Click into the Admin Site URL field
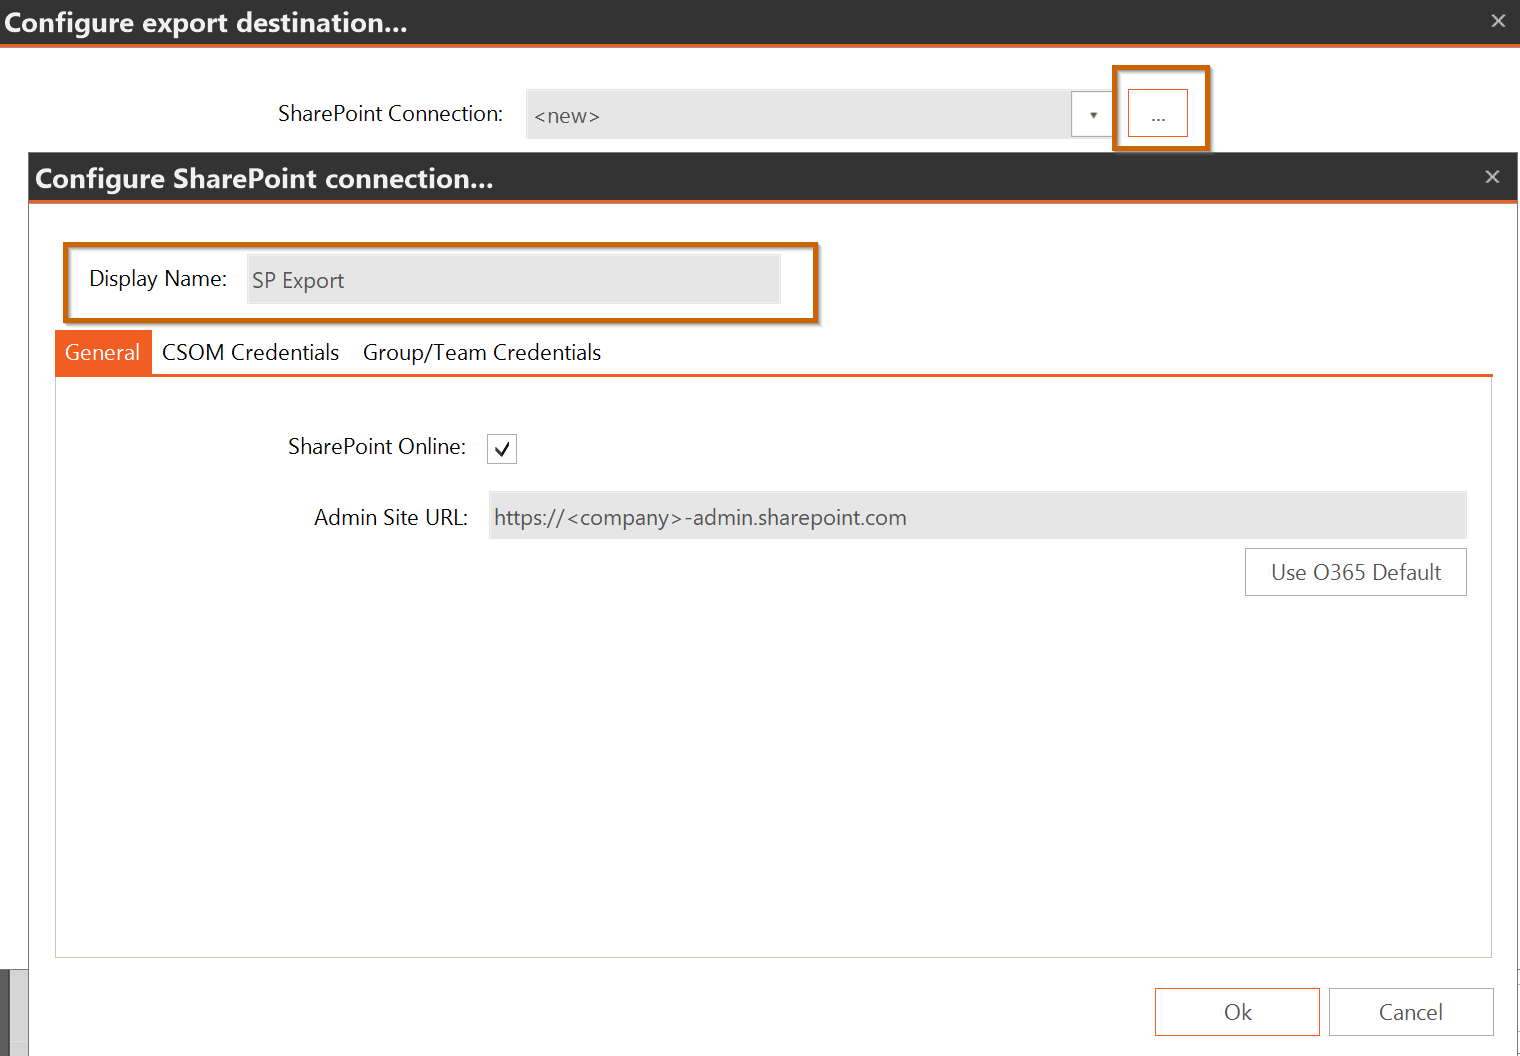Image resolution: width=1520 pixels, height=1056 pixels. pos(977,515)
